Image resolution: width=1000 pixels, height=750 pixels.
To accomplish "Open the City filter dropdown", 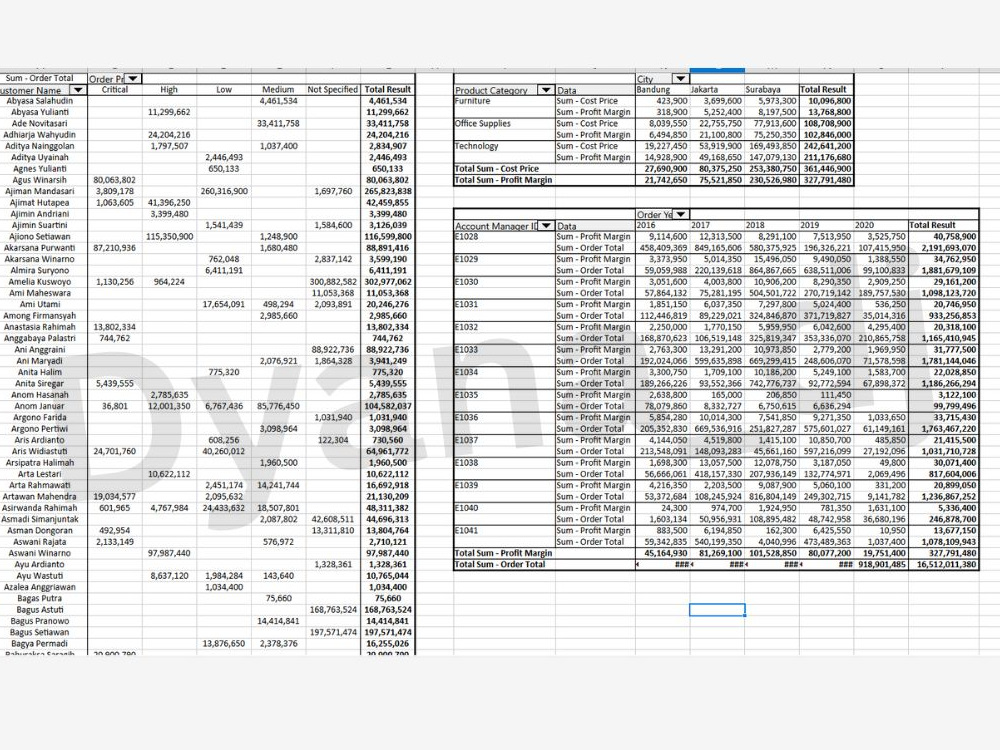I will pyautogui.click(x=680, y=79).
